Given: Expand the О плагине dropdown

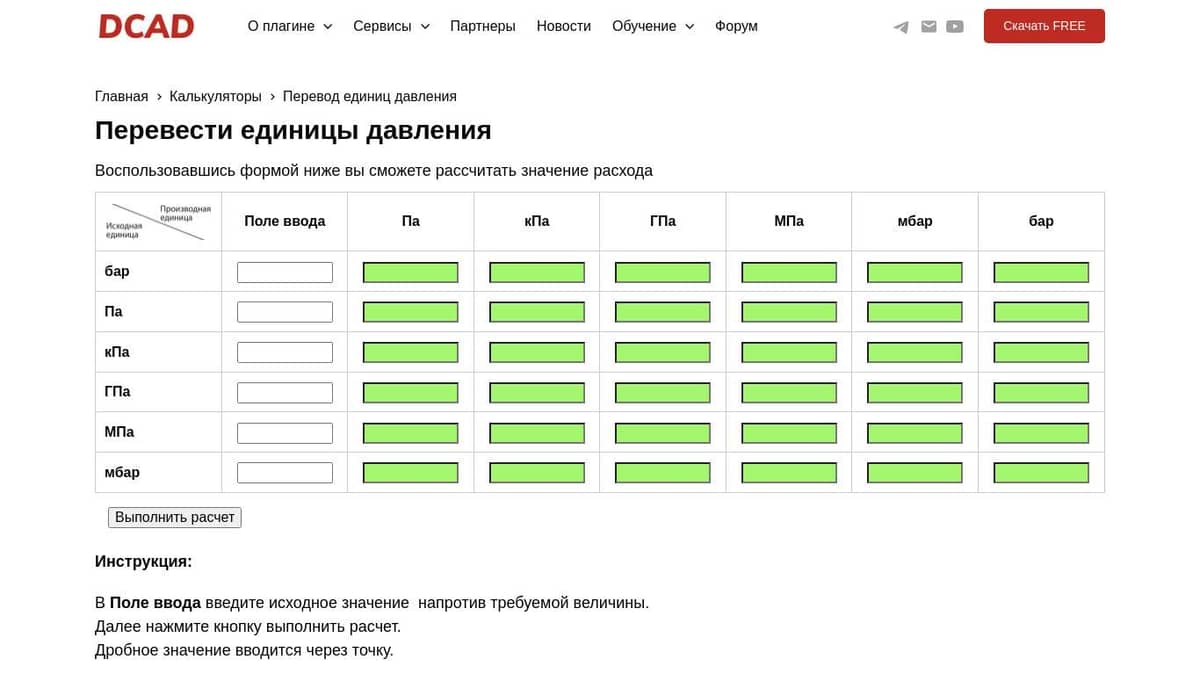Looking at the screenshot, I should [x=290, y=26].
